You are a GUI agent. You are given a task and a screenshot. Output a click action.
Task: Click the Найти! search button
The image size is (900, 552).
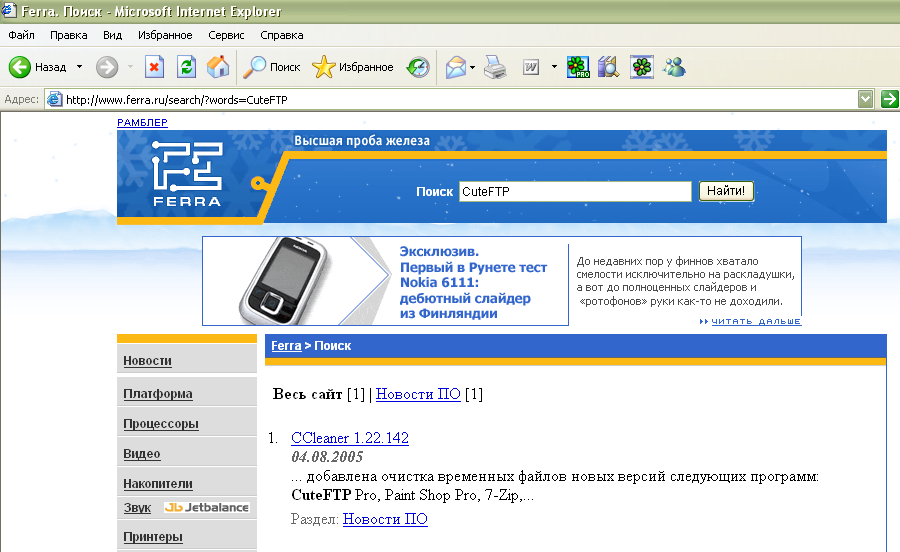[726, 191]
